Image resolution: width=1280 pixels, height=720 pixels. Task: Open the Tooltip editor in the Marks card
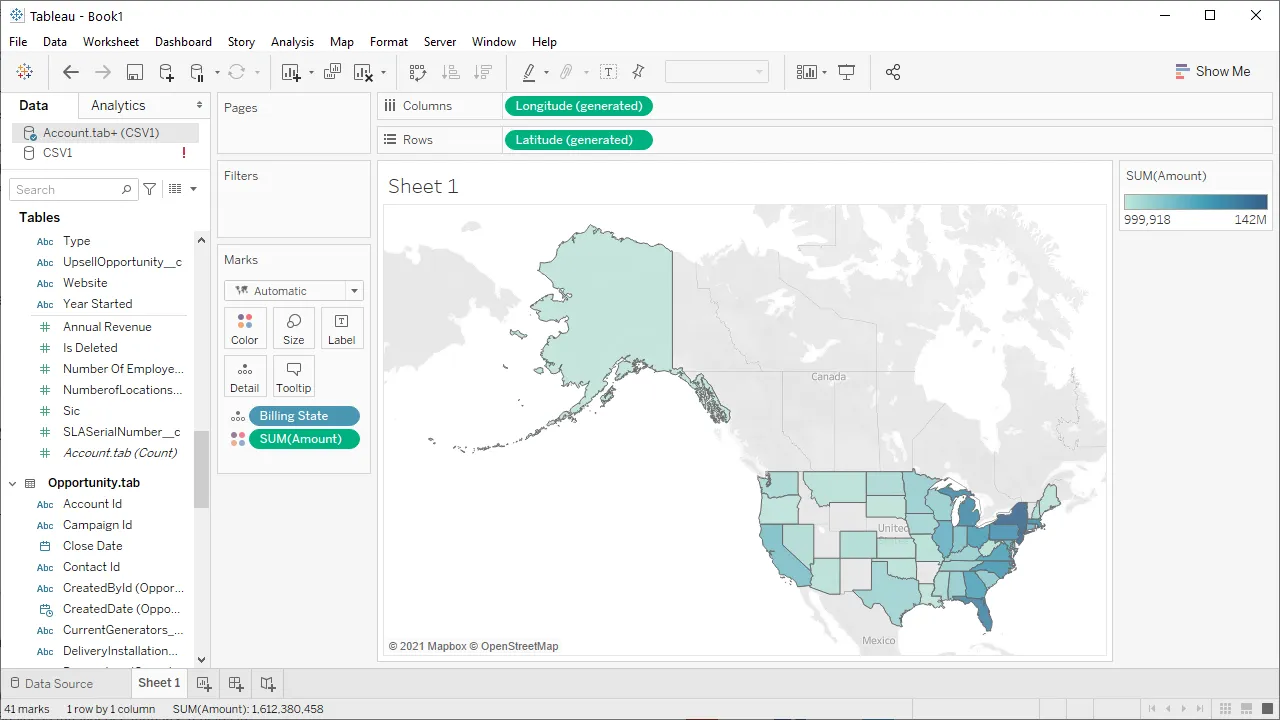(293, 376)
